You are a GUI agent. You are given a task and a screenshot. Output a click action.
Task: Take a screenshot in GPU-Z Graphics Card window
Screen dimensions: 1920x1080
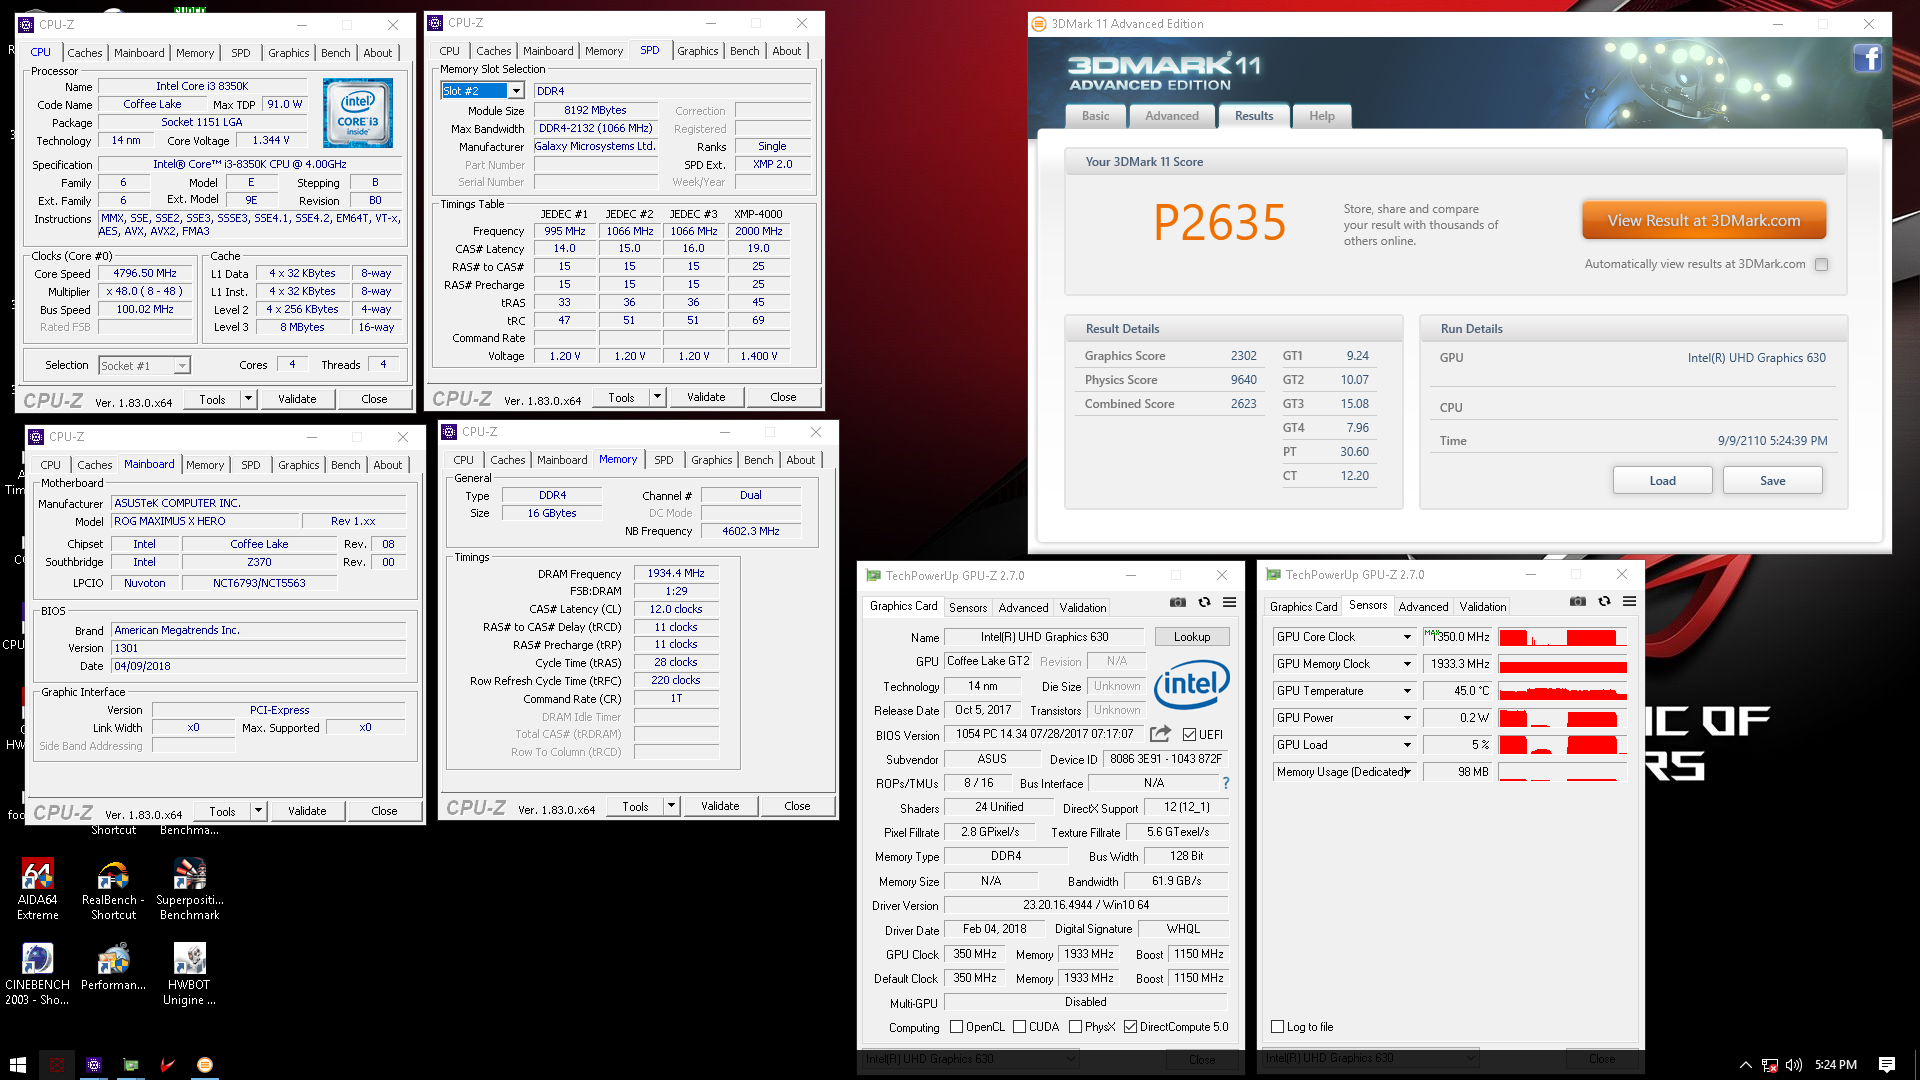1178,602
